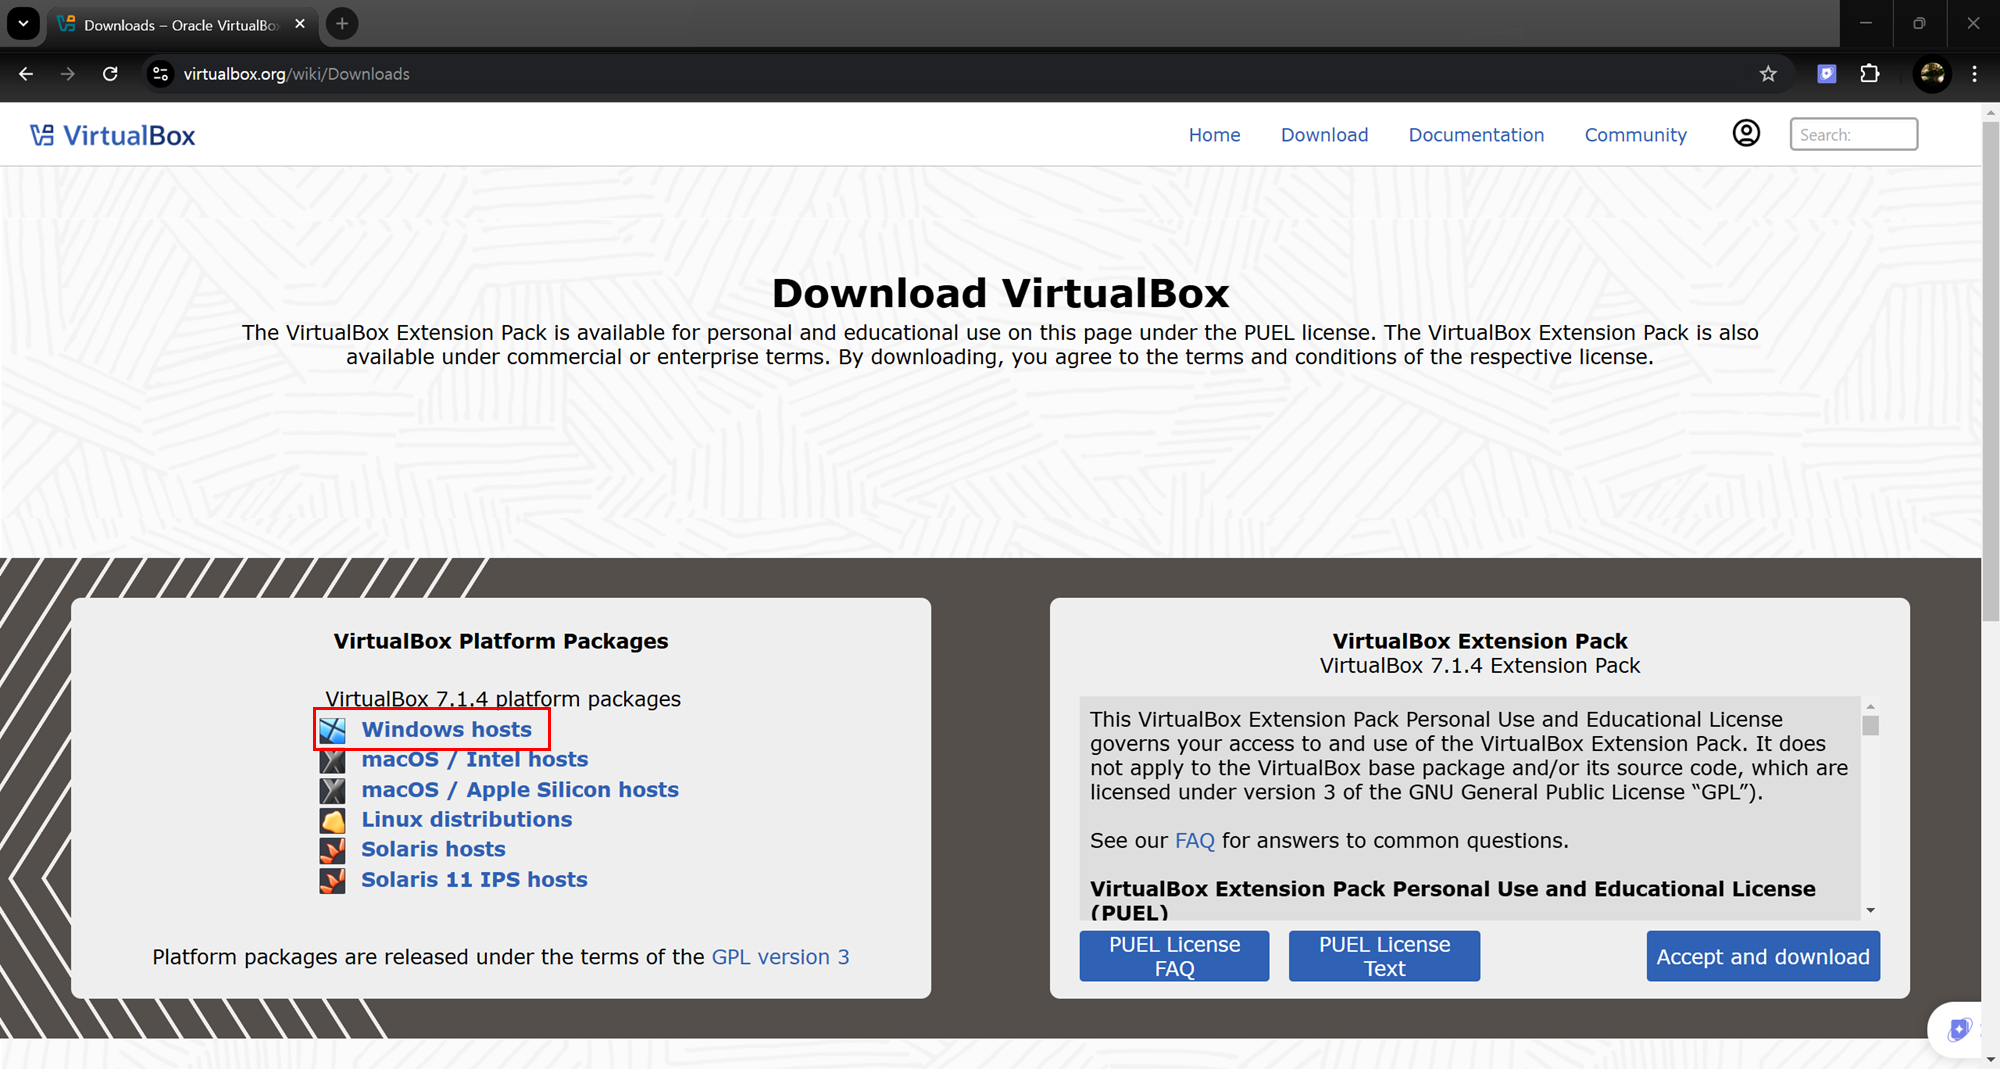Click the VirtualBox 7.1.4 platform packages text
Image resolution: width=2000 pixels, height=1069 pixels.
503,699
